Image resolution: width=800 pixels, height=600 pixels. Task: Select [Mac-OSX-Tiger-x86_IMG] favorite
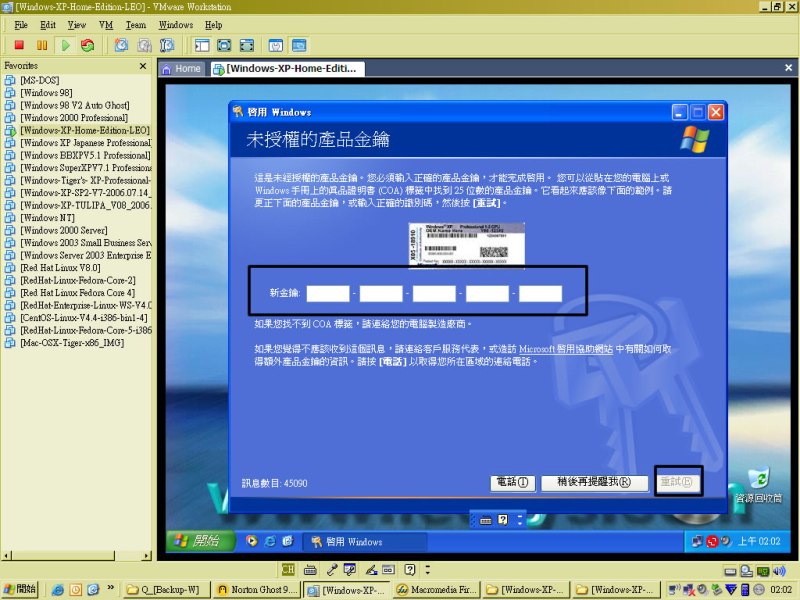[x=72, y=343]
